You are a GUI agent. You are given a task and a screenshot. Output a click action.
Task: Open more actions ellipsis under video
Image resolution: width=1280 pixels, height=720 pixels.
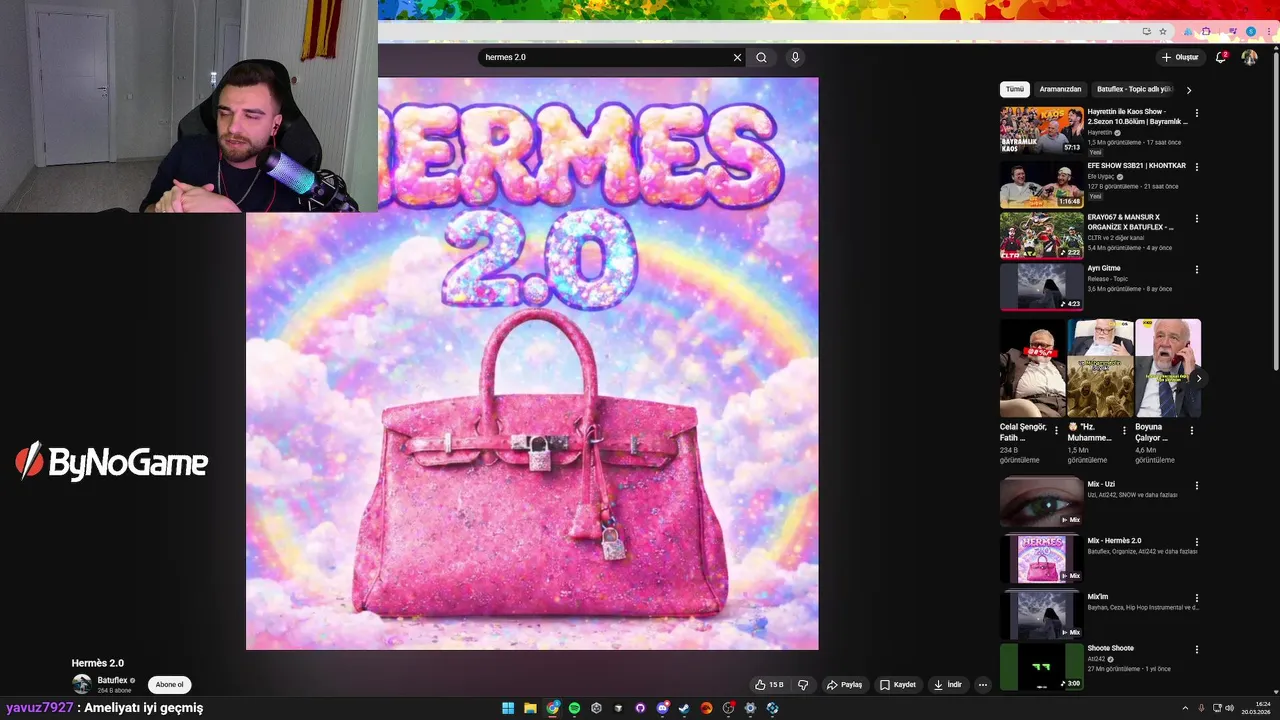(x=983, y=685)
